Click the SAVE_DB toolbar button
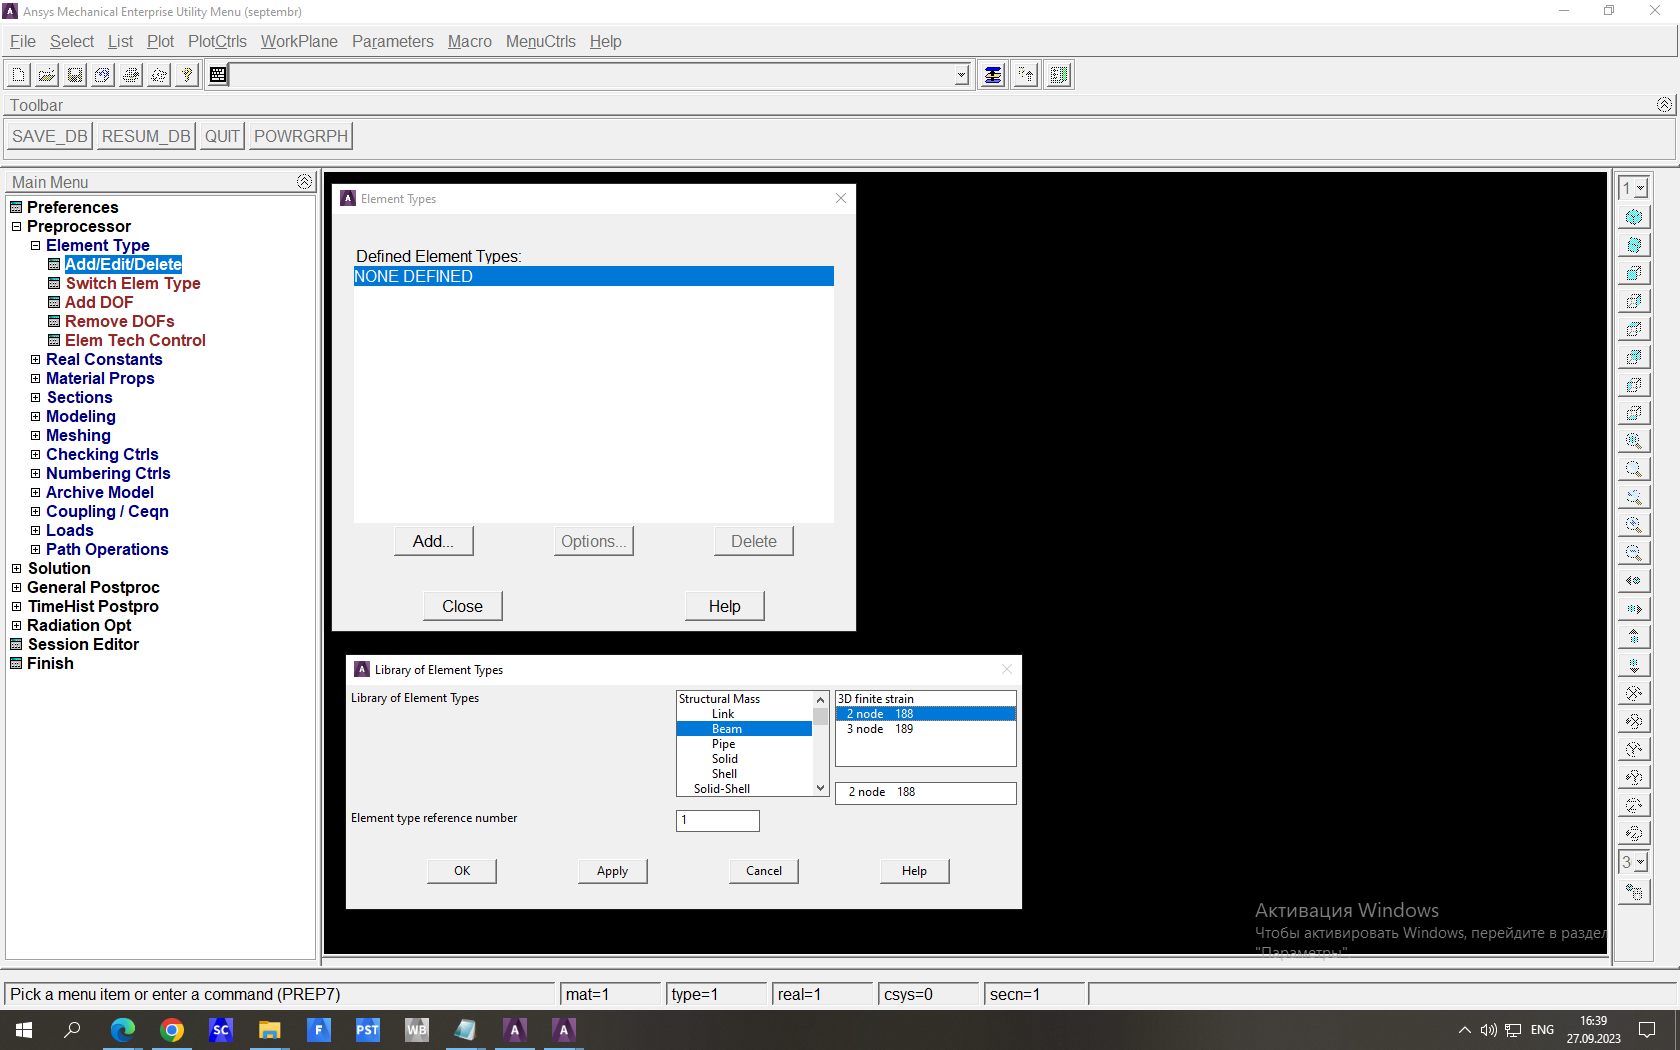Viewport: 1680px width, 1050px height. click(x=50, y=136)
